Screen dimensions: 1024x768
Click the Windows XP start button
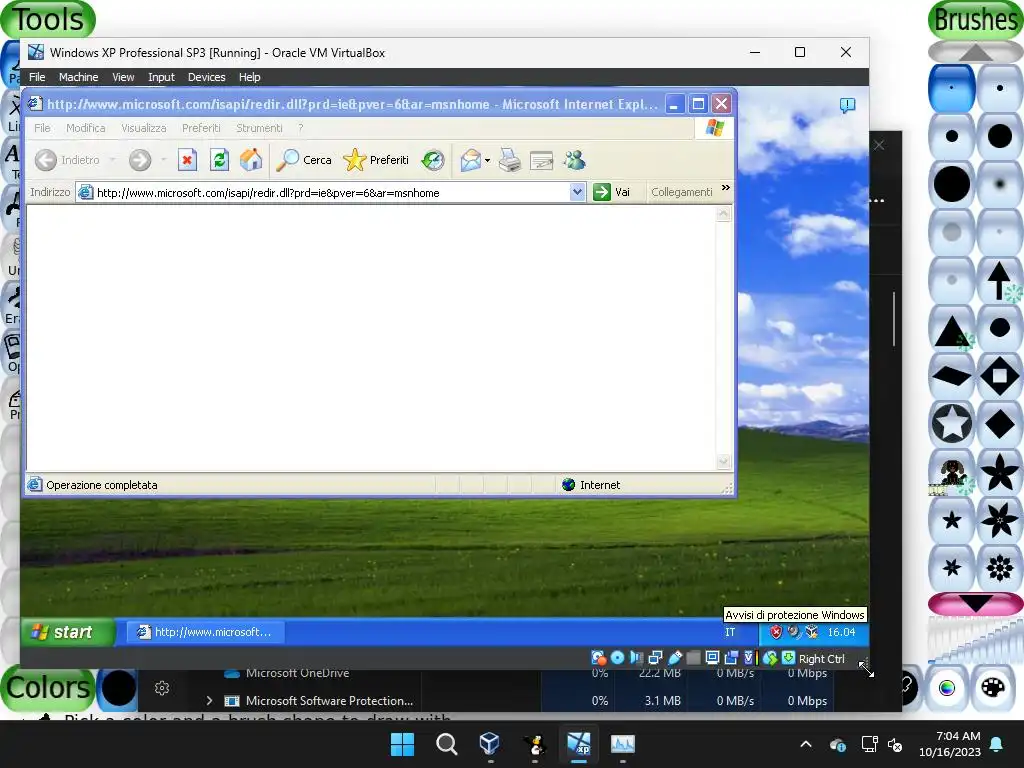click(68, 632)
